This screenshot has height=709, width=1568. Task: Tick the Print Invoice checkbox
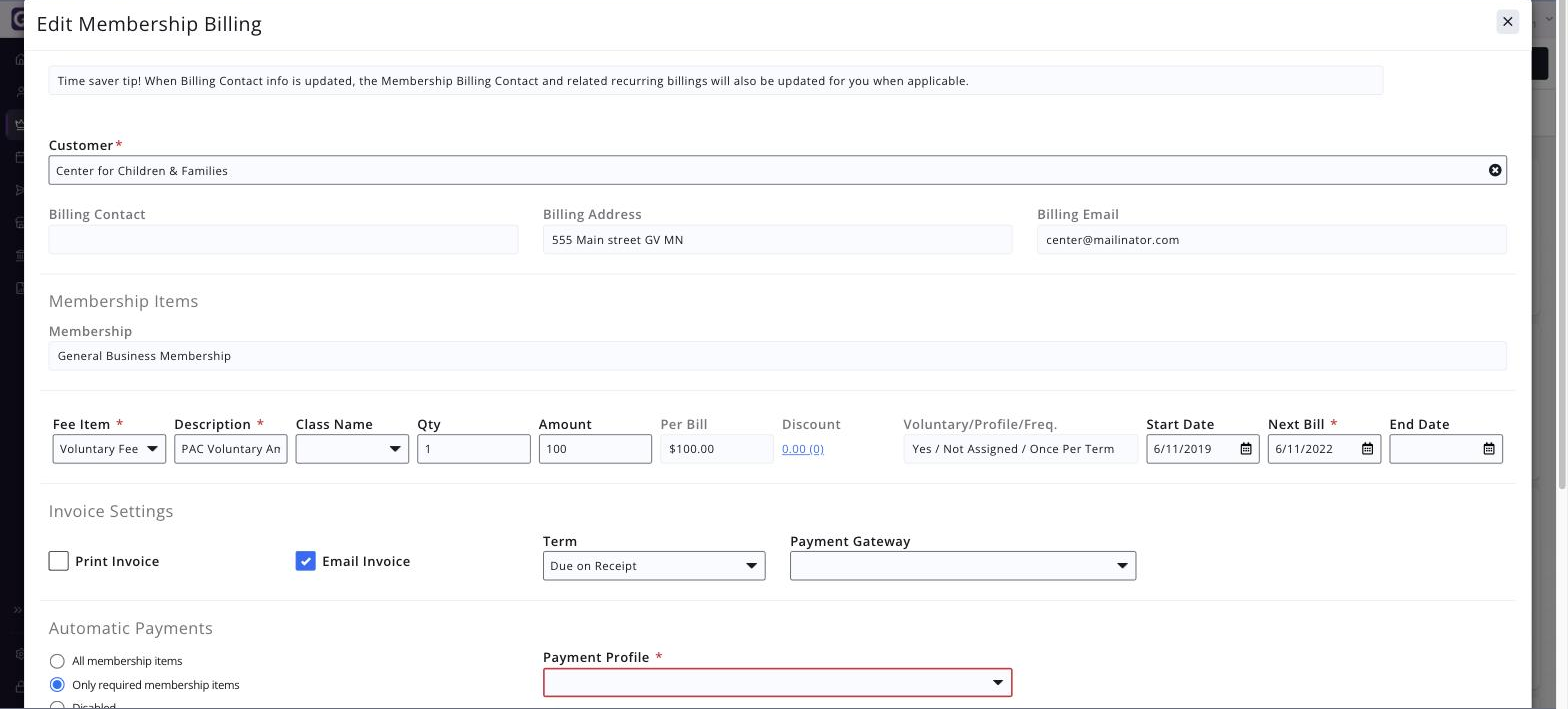(59, 561)
